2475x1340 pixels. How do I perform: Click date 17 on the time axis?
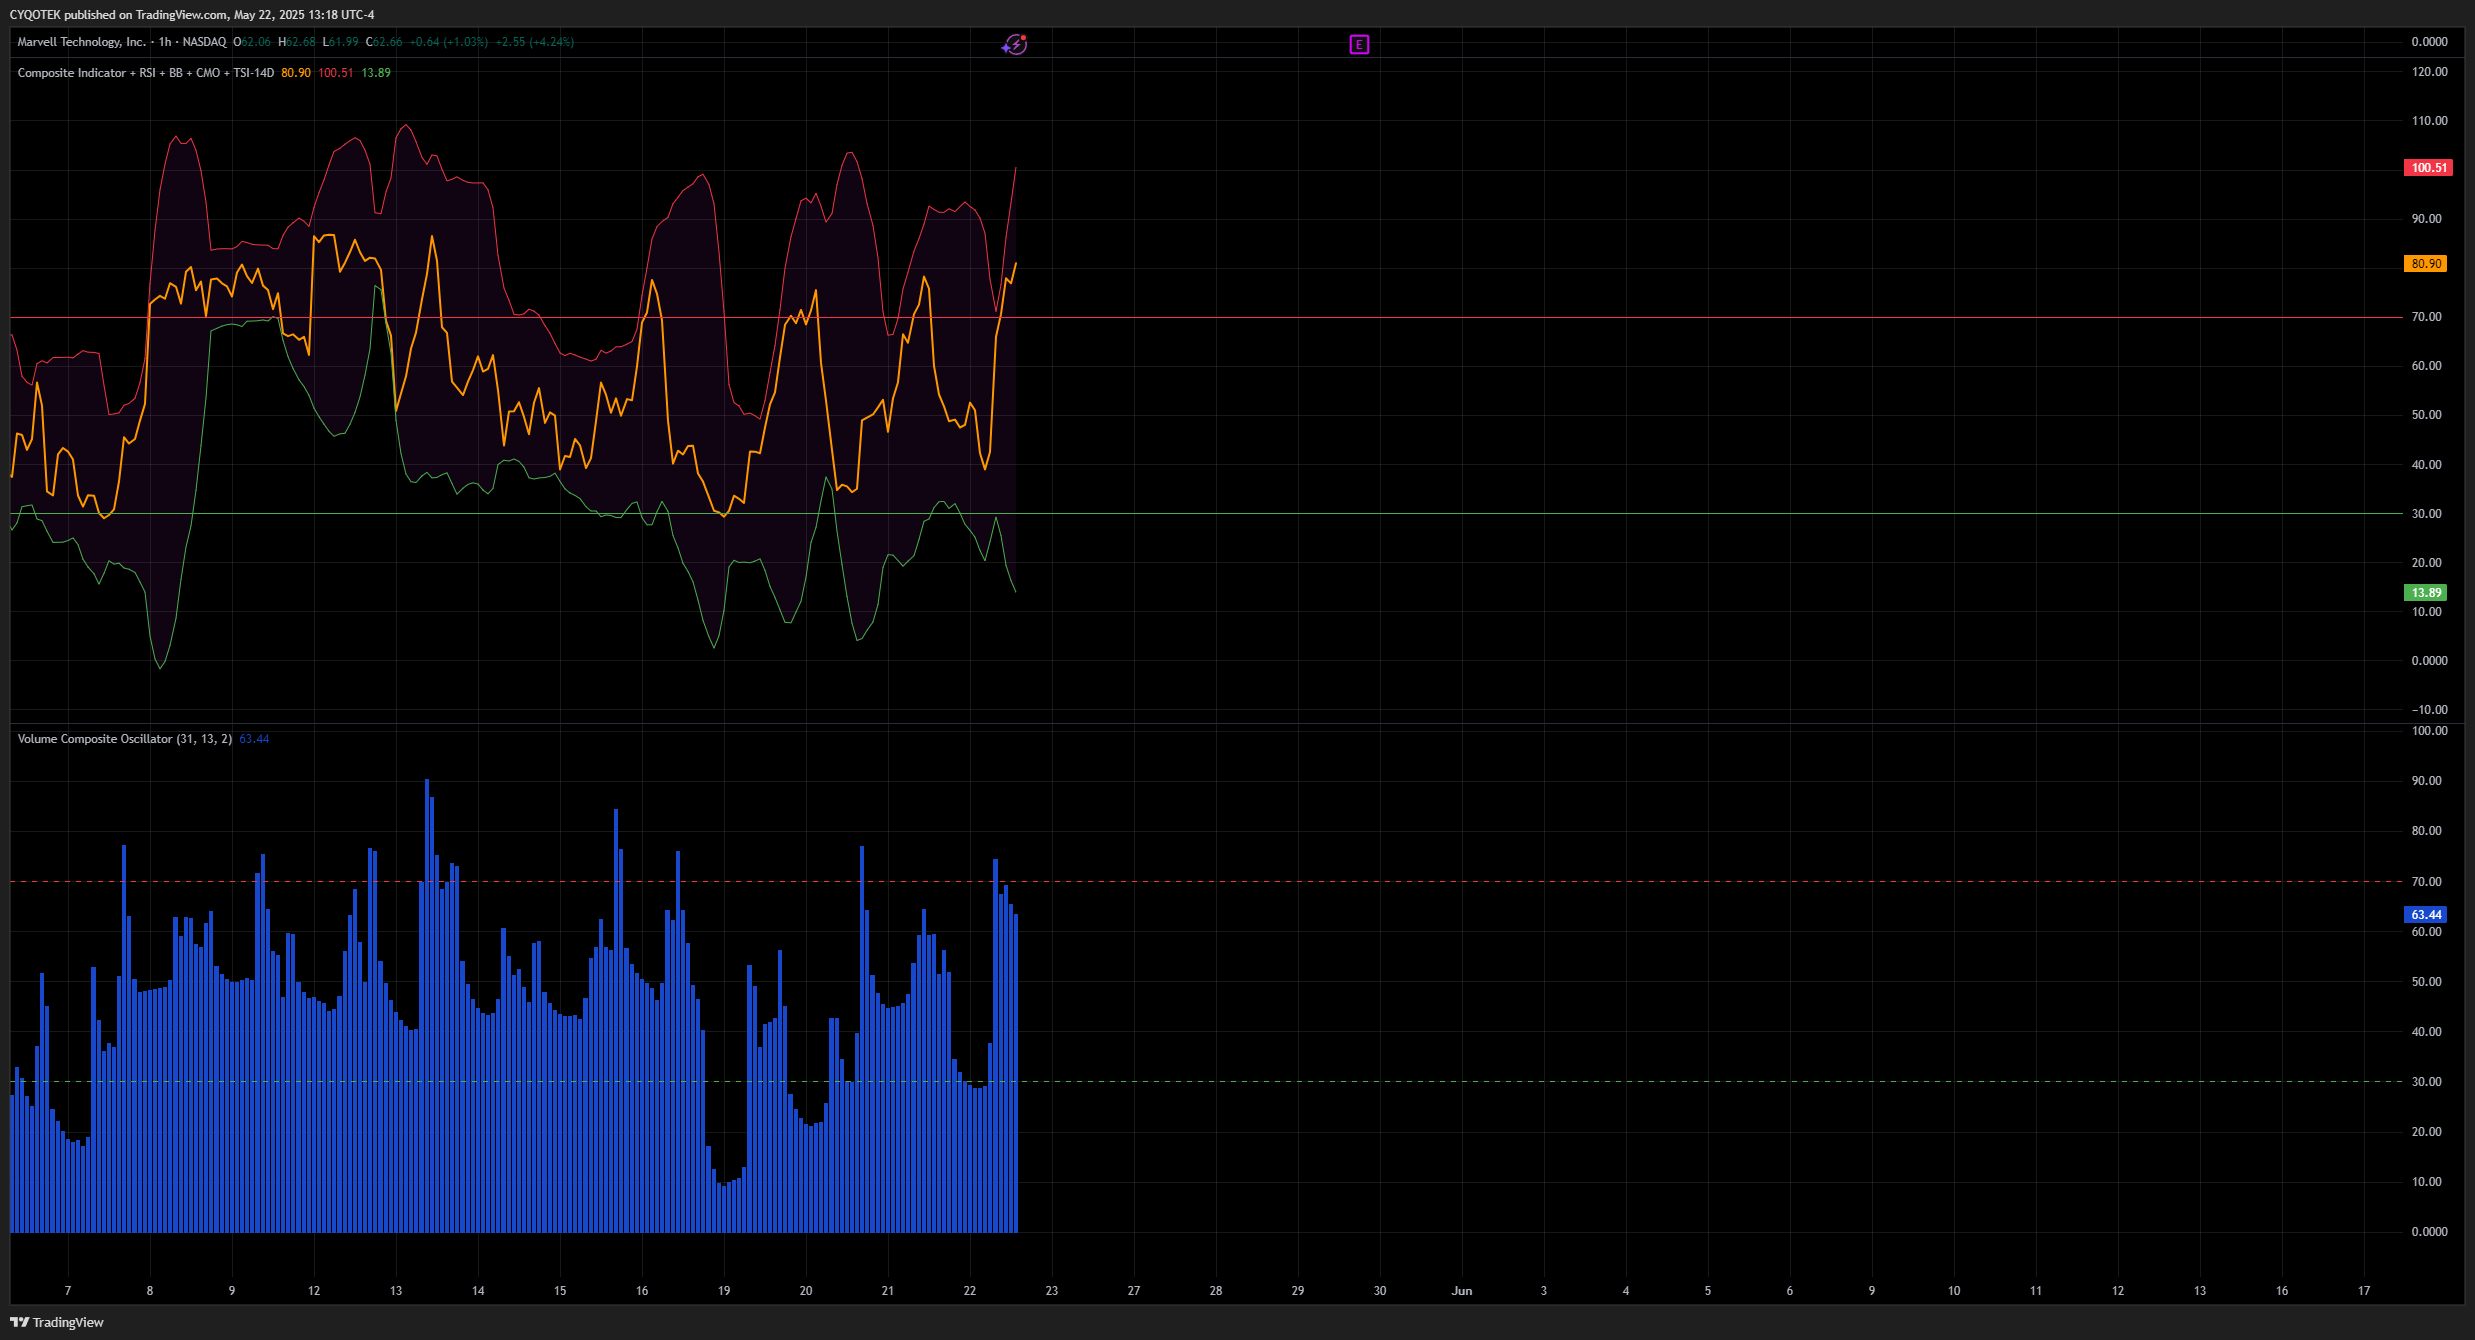tap(2364, 1291)
